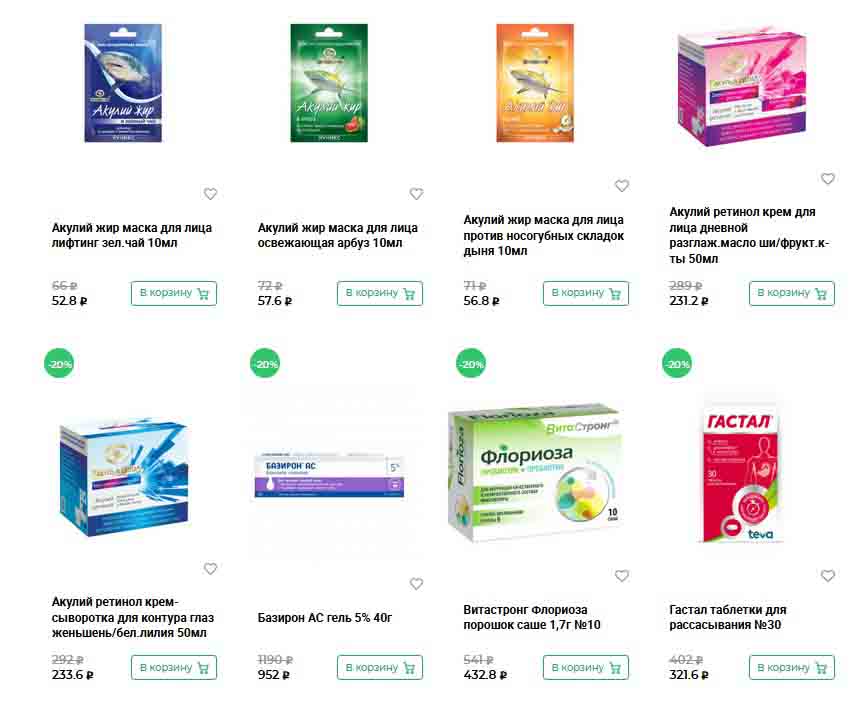Add Акулий ретинол day cream to cart
This screenshot has width=852, height=717.
(792, 293)
